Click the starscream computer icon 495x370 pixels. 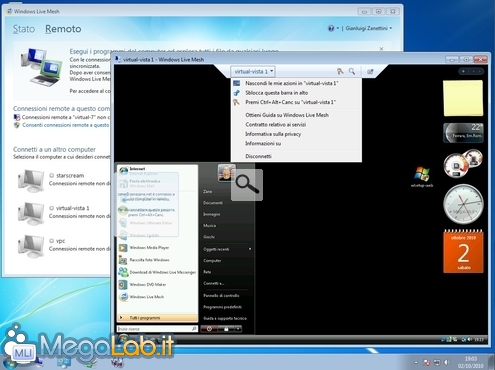click(31, 181)
